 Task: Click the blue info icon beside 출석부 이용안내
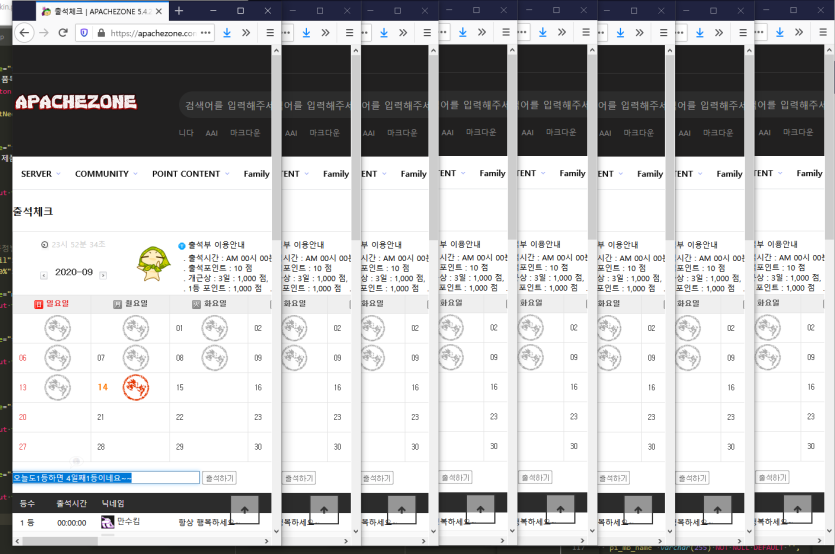click(182, 246)
